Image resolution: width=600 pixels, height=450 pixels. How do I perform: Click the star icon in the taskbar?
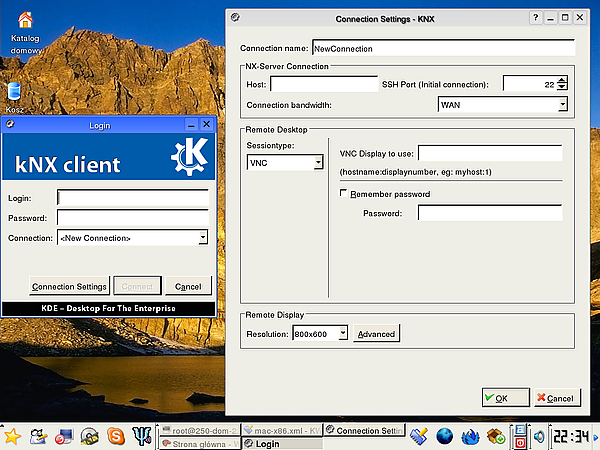pos(12,436)
